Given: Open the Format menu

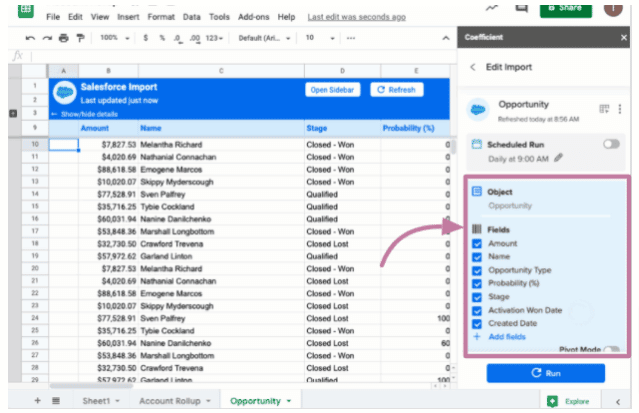Looking at the screenshot, I should (x=161, y=17).
